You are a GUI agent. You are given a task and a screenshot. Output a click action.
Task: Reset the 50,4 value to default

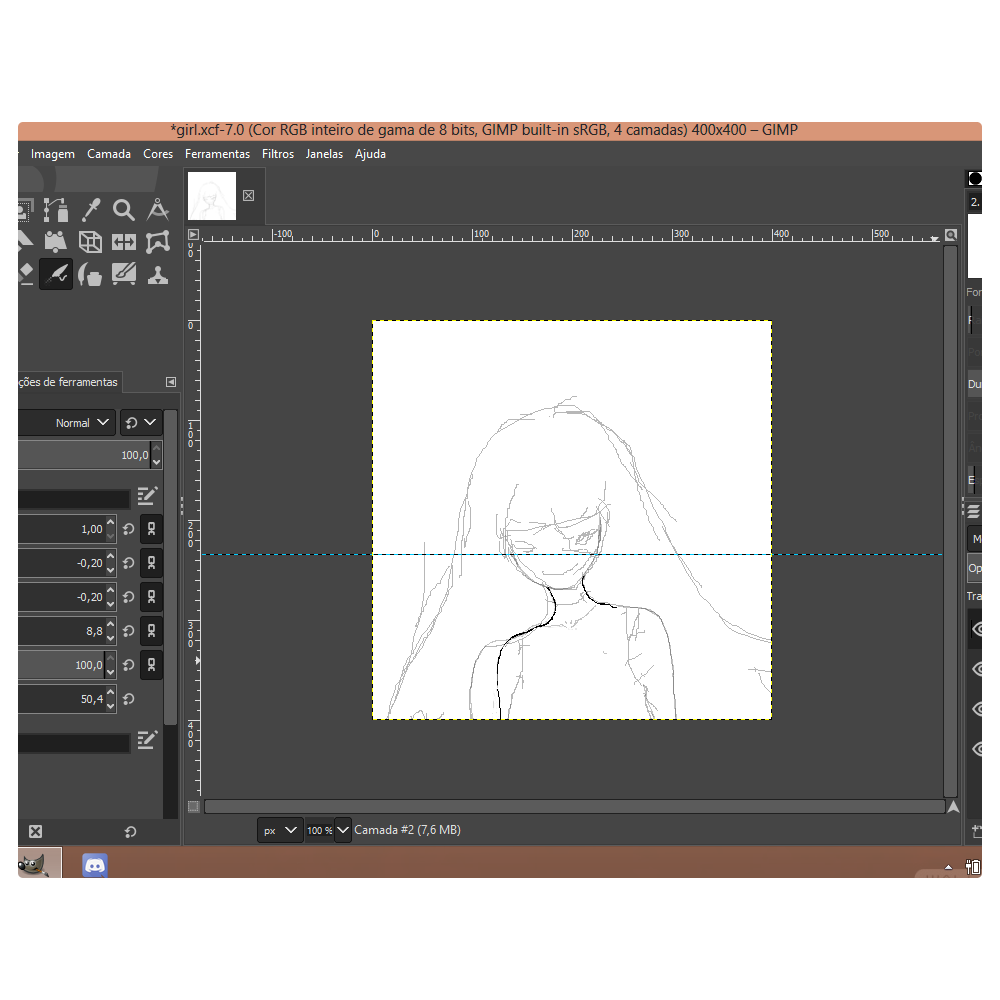pyautogui.click(x=129, y=699)
